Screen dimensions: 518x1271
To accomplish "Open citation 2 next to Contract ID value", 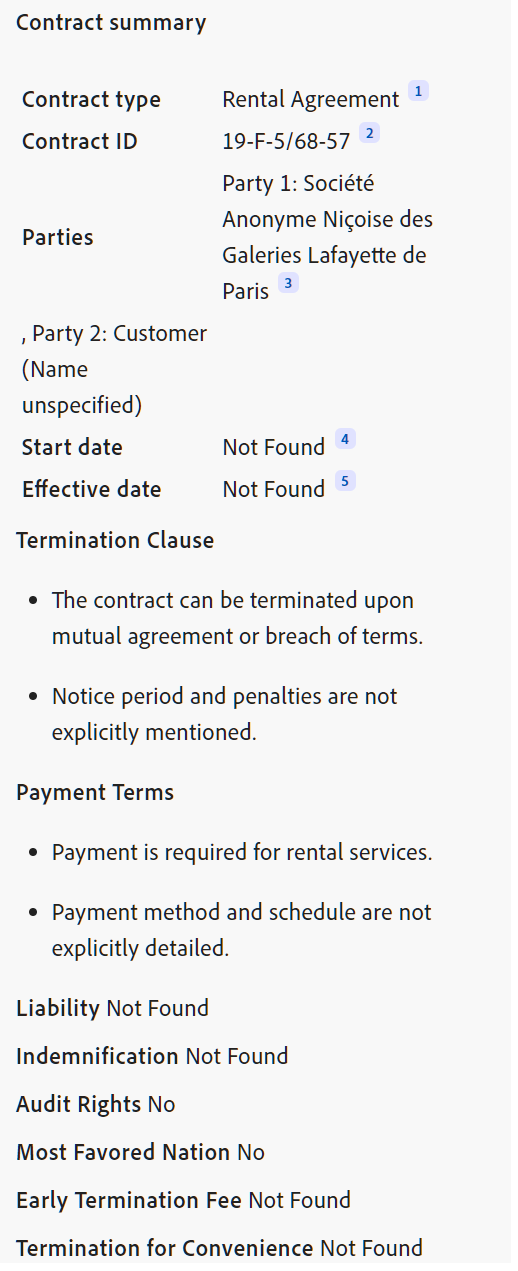I will pyautogui.click(x=369, y=134).
